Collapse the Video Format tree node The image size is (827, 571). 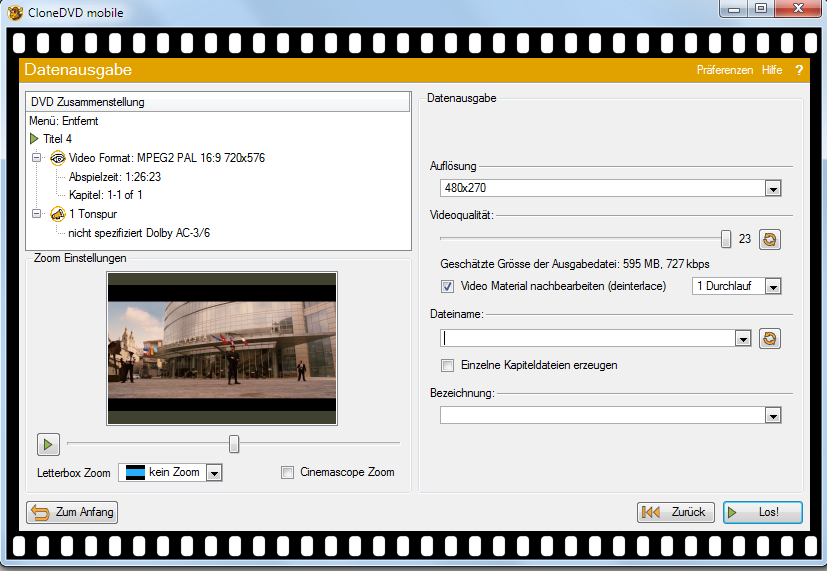click(36, 157)
